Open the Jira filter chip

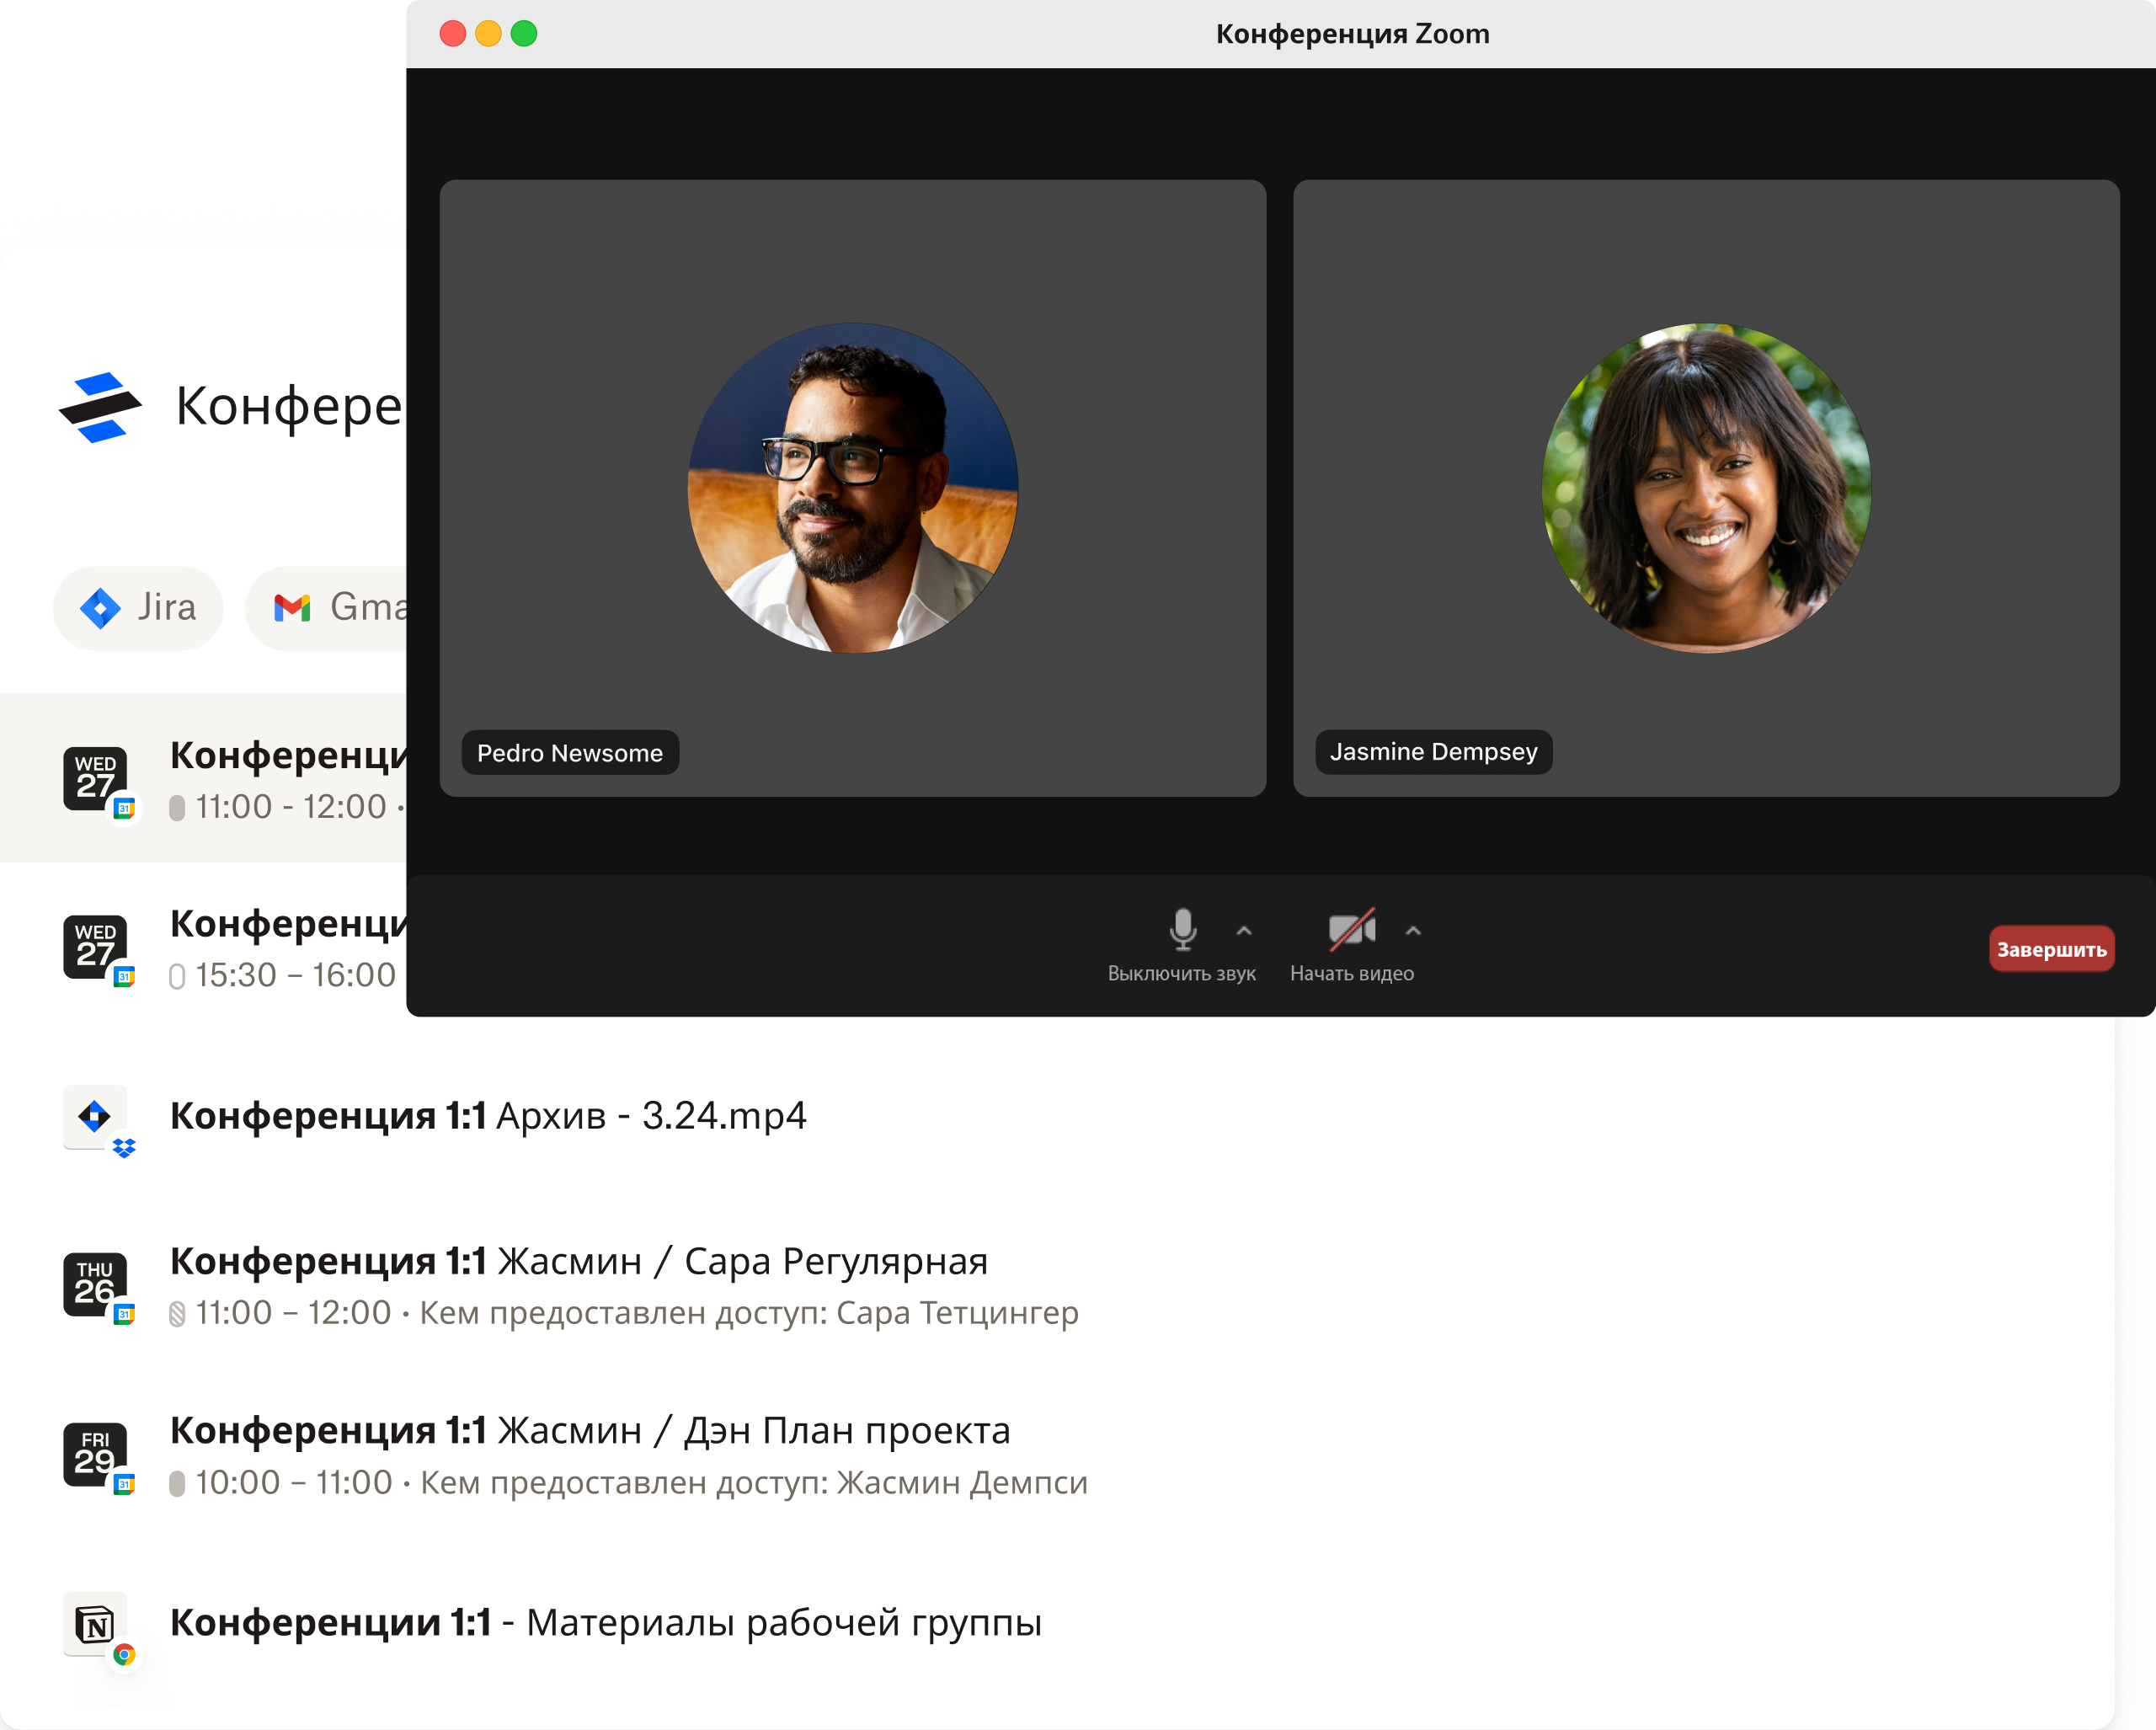(138, 608)
